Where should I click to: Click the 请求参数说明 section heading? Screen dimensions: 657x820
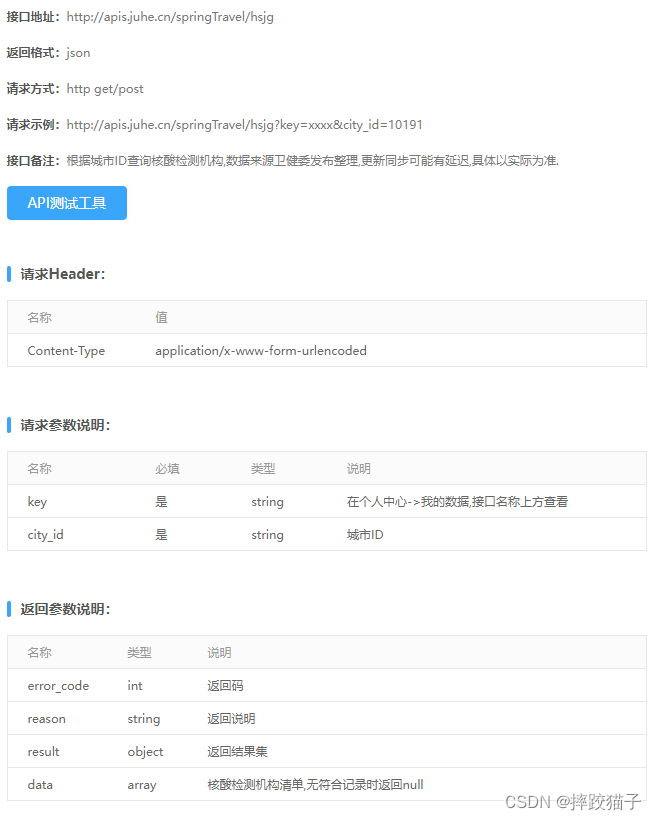pyautogui.click(x=65, y=425)
